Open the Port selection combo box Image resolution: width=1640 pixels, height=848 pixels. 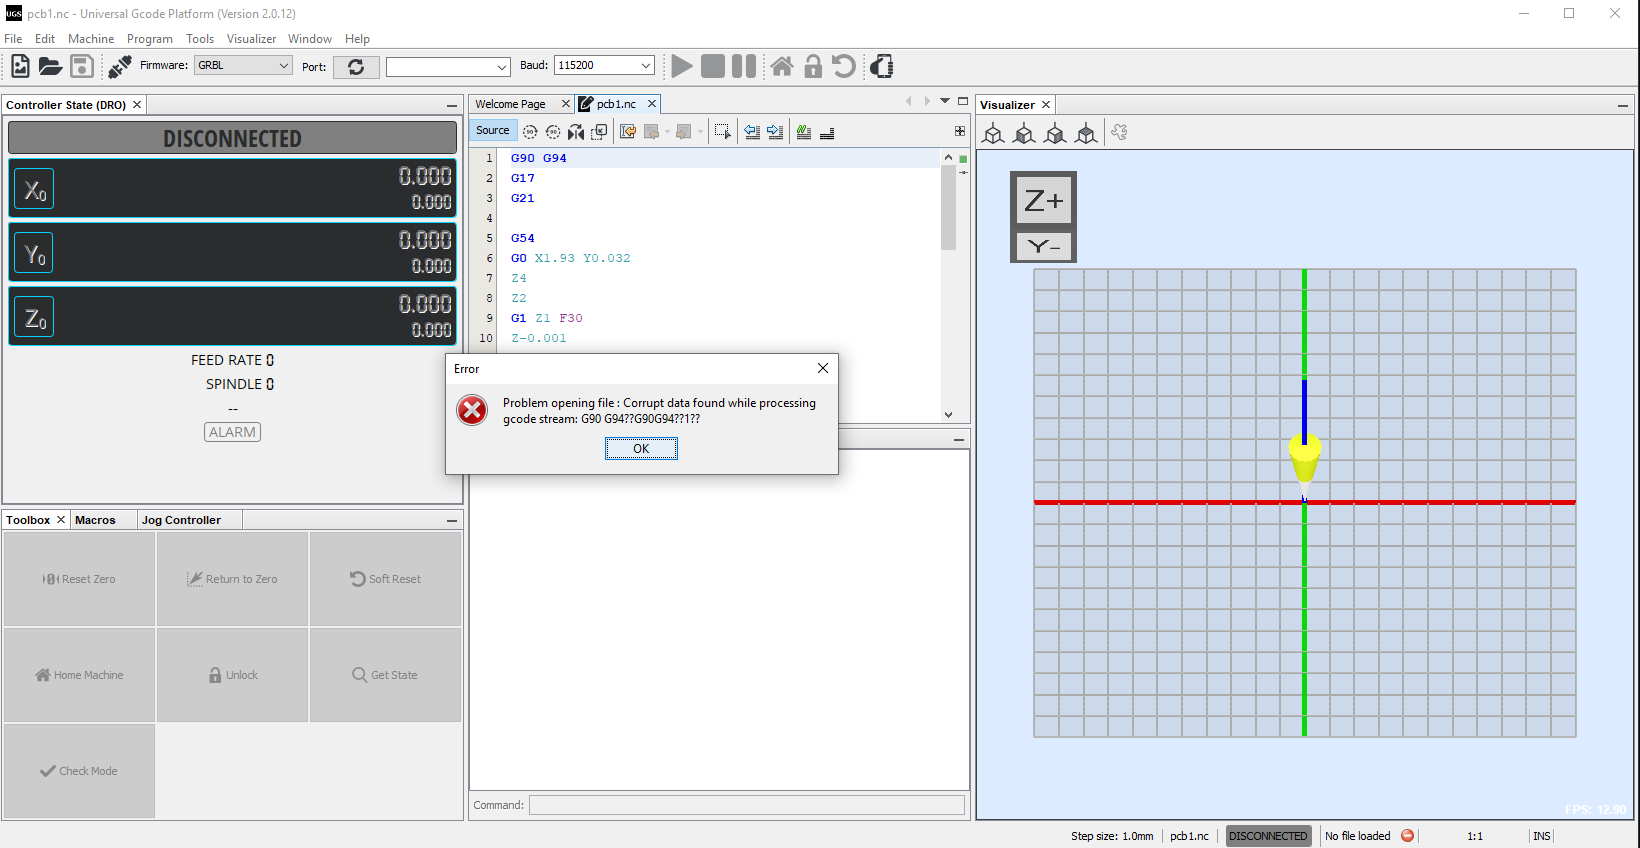[x=448, y=67]
